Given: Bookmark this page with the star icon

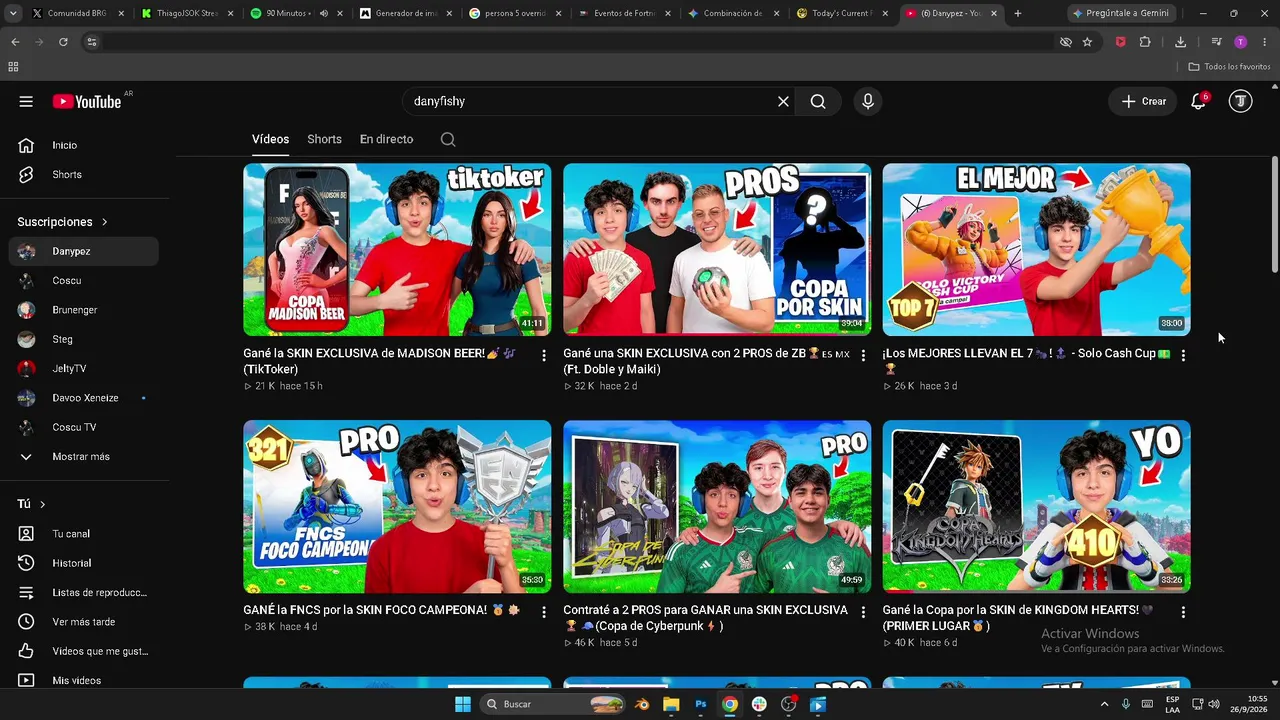Looking at the screenshot, I should (1087, 42).
